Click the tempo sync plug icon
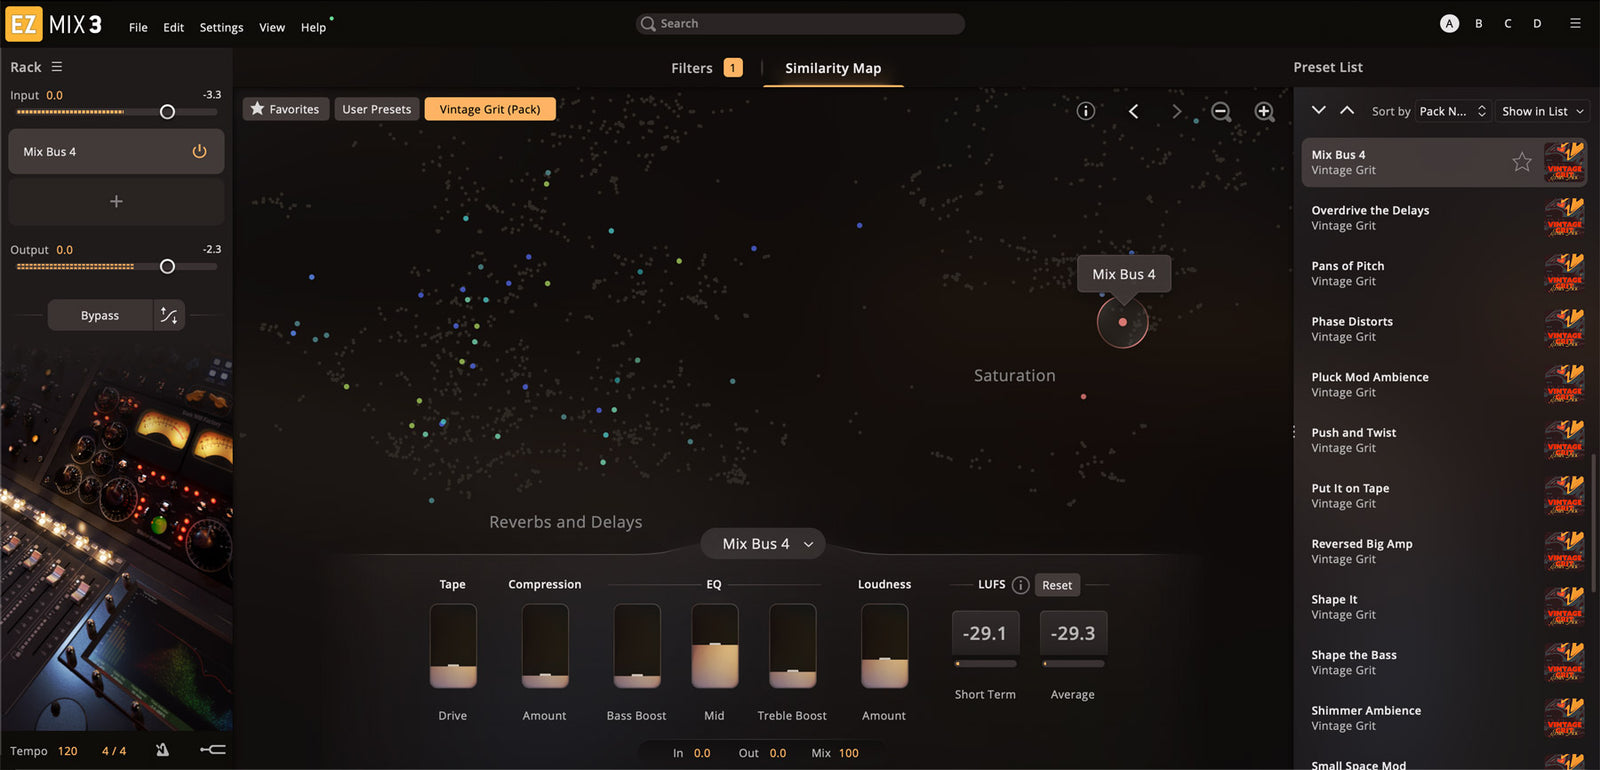Screen dimensions: 1600x770 [212, 750]
